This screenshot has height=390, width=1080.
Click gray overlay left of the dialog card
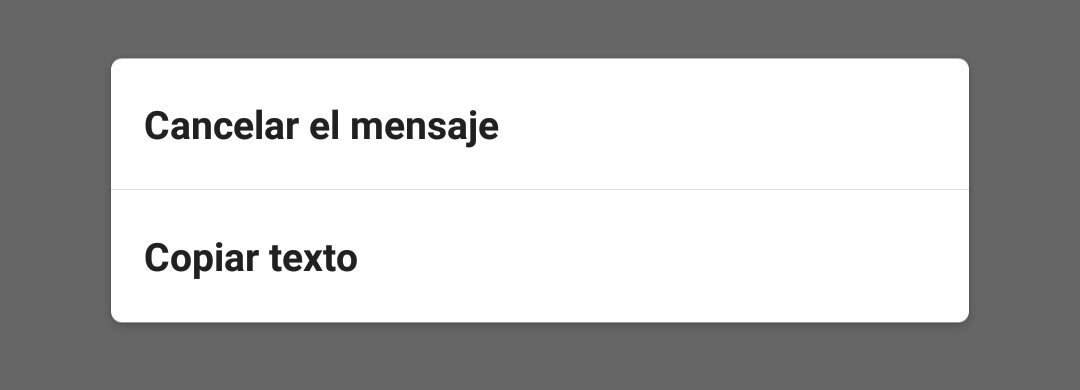[x=55, y=195]
